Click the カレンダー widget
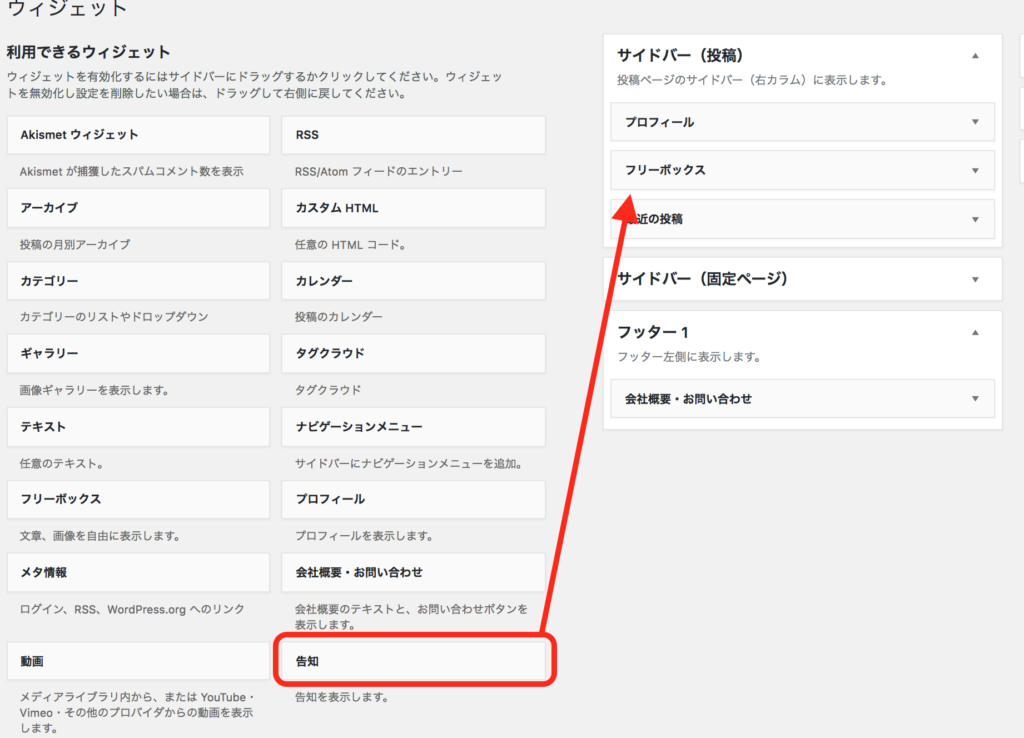1024x738 pixels. click(414, 281)
